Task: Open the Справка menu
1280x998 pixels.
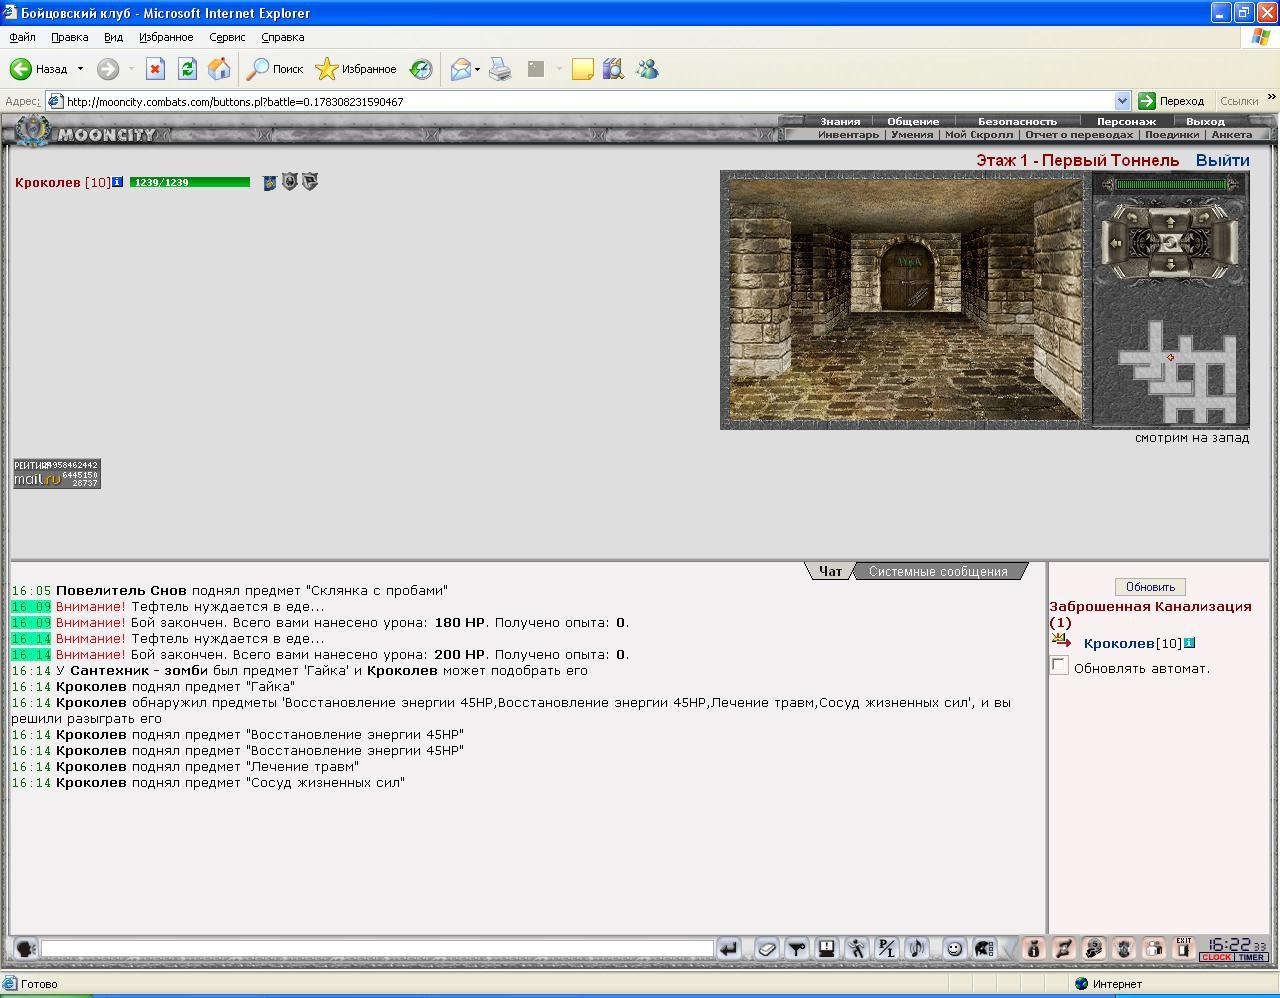Action: click(282, 37)
